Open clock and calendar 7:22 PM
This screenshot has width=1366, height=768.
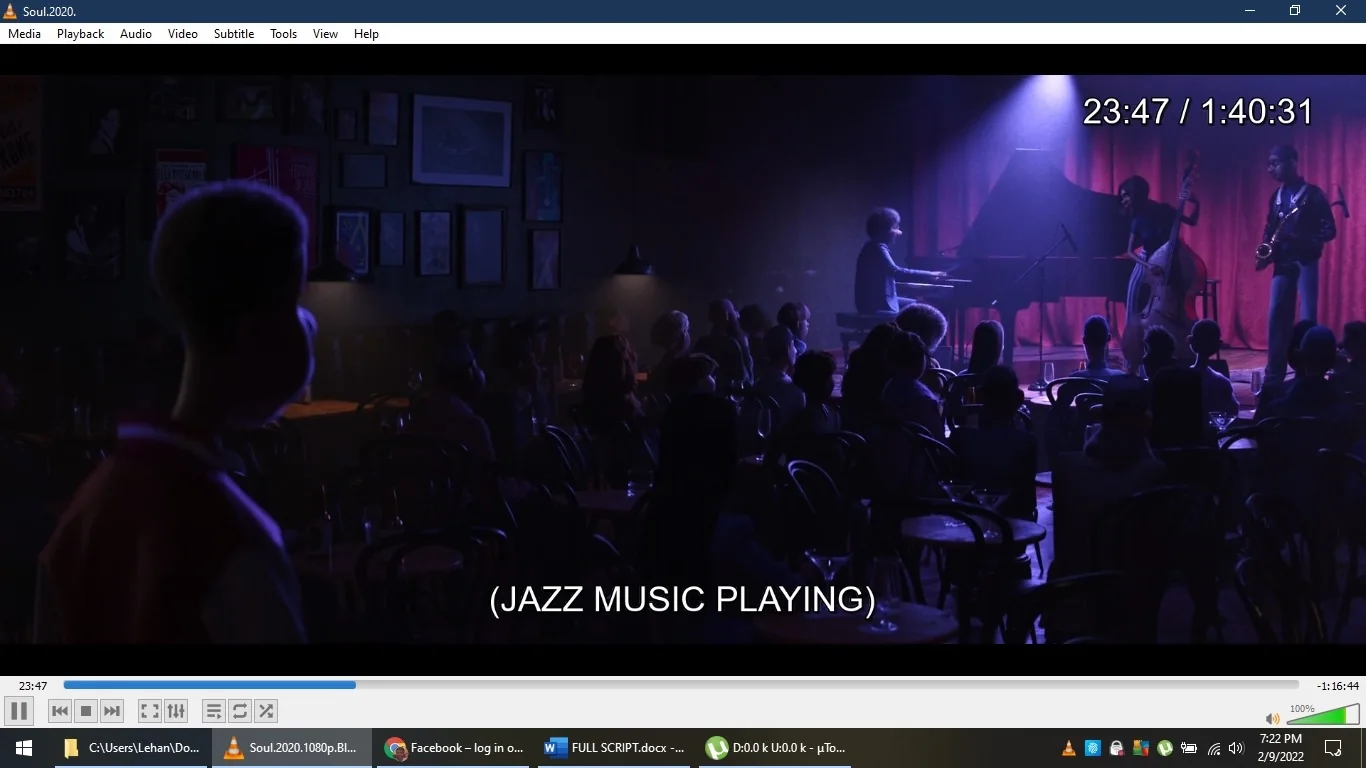pyautogui.click(x=1281, y=748)
